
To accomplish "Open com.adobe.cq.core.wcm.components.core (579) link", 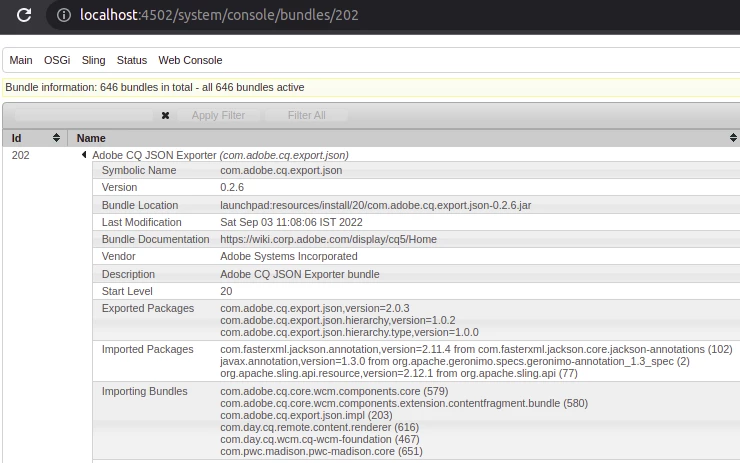I will [x=334, y=391].
